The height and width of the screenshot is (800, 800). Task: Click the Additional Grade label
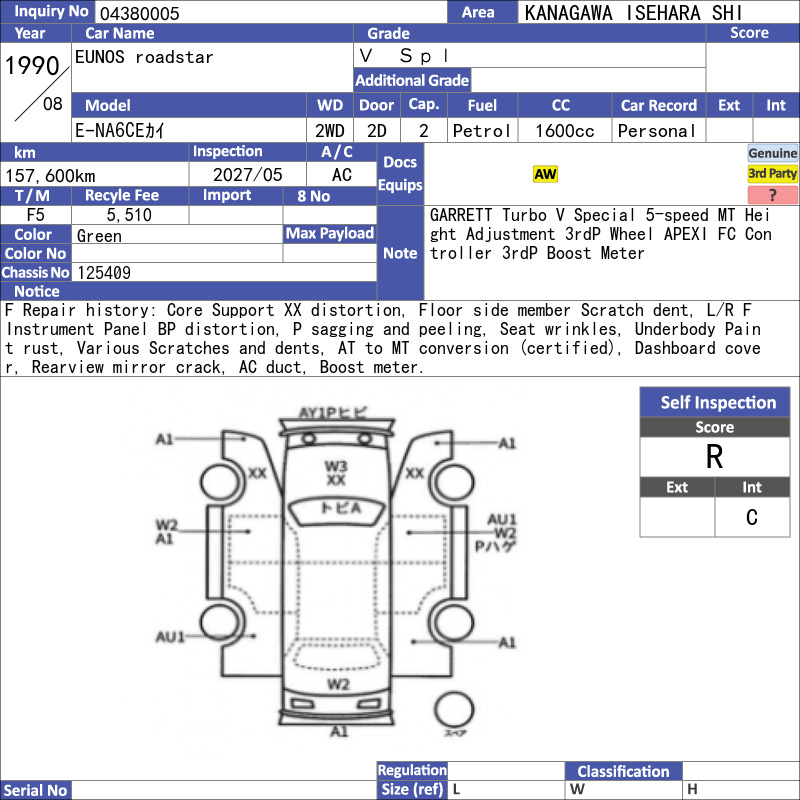click(412, 80)
